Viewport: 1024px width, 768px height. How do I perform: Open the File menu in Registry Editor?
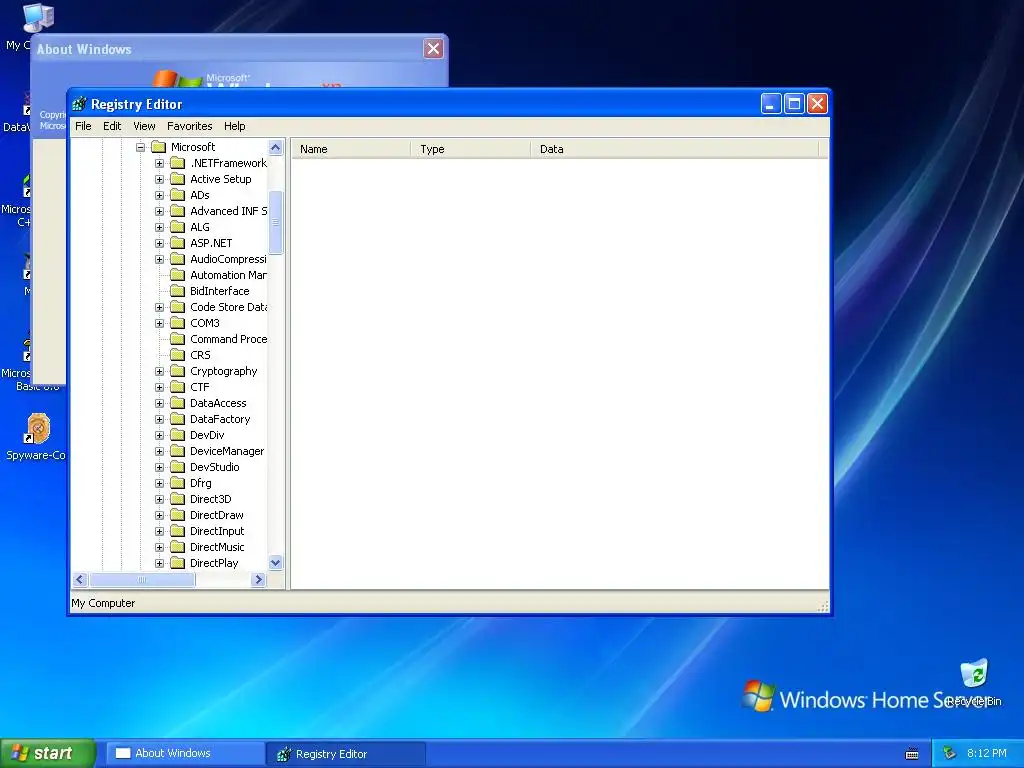pos(83,126)
